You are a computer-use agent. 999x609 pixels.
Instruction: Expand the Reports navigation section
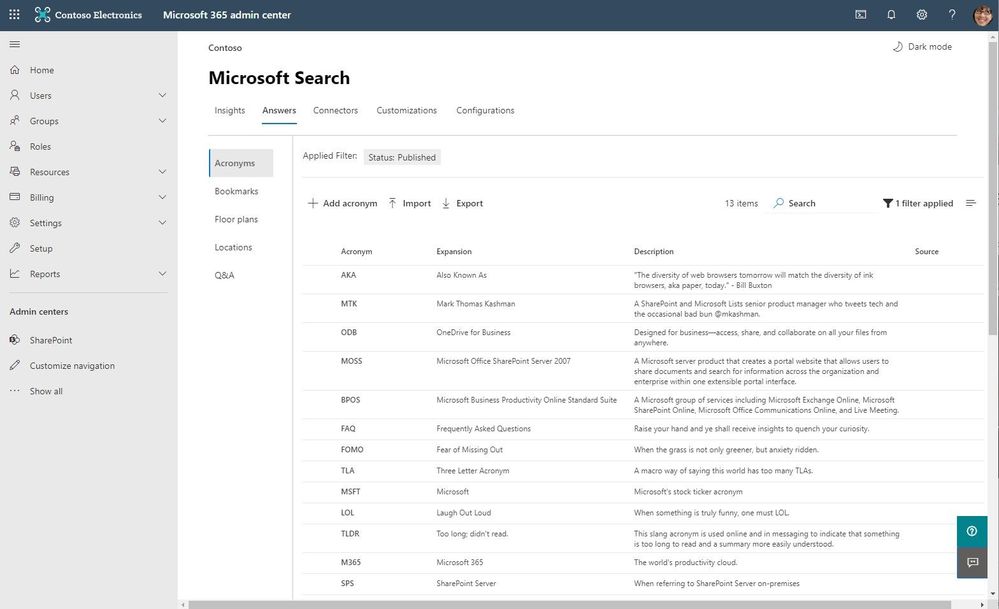click(x=162, y=274)
